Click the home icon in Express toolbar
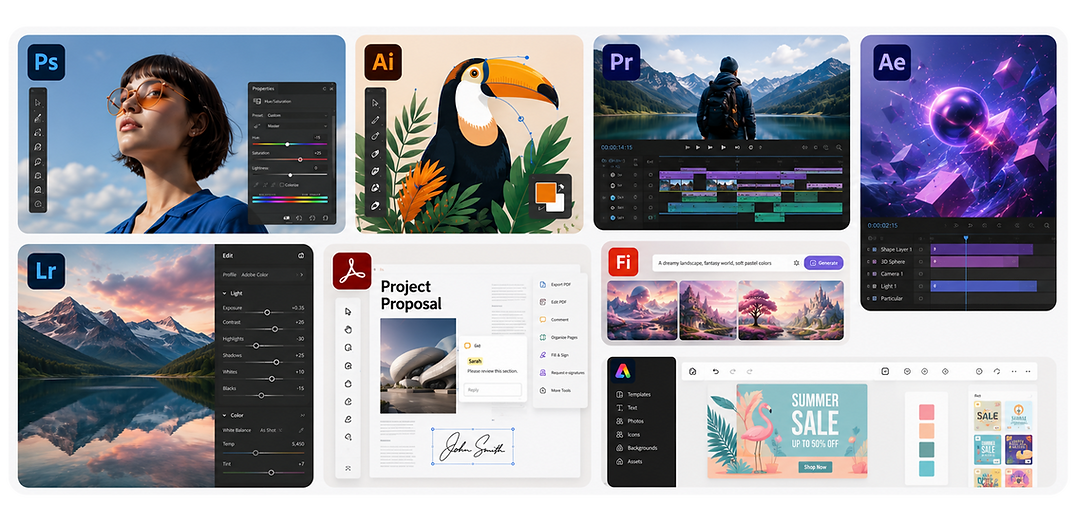Image resolution: width=1076 pixels, height=508 pixels. tap(692, 371)
